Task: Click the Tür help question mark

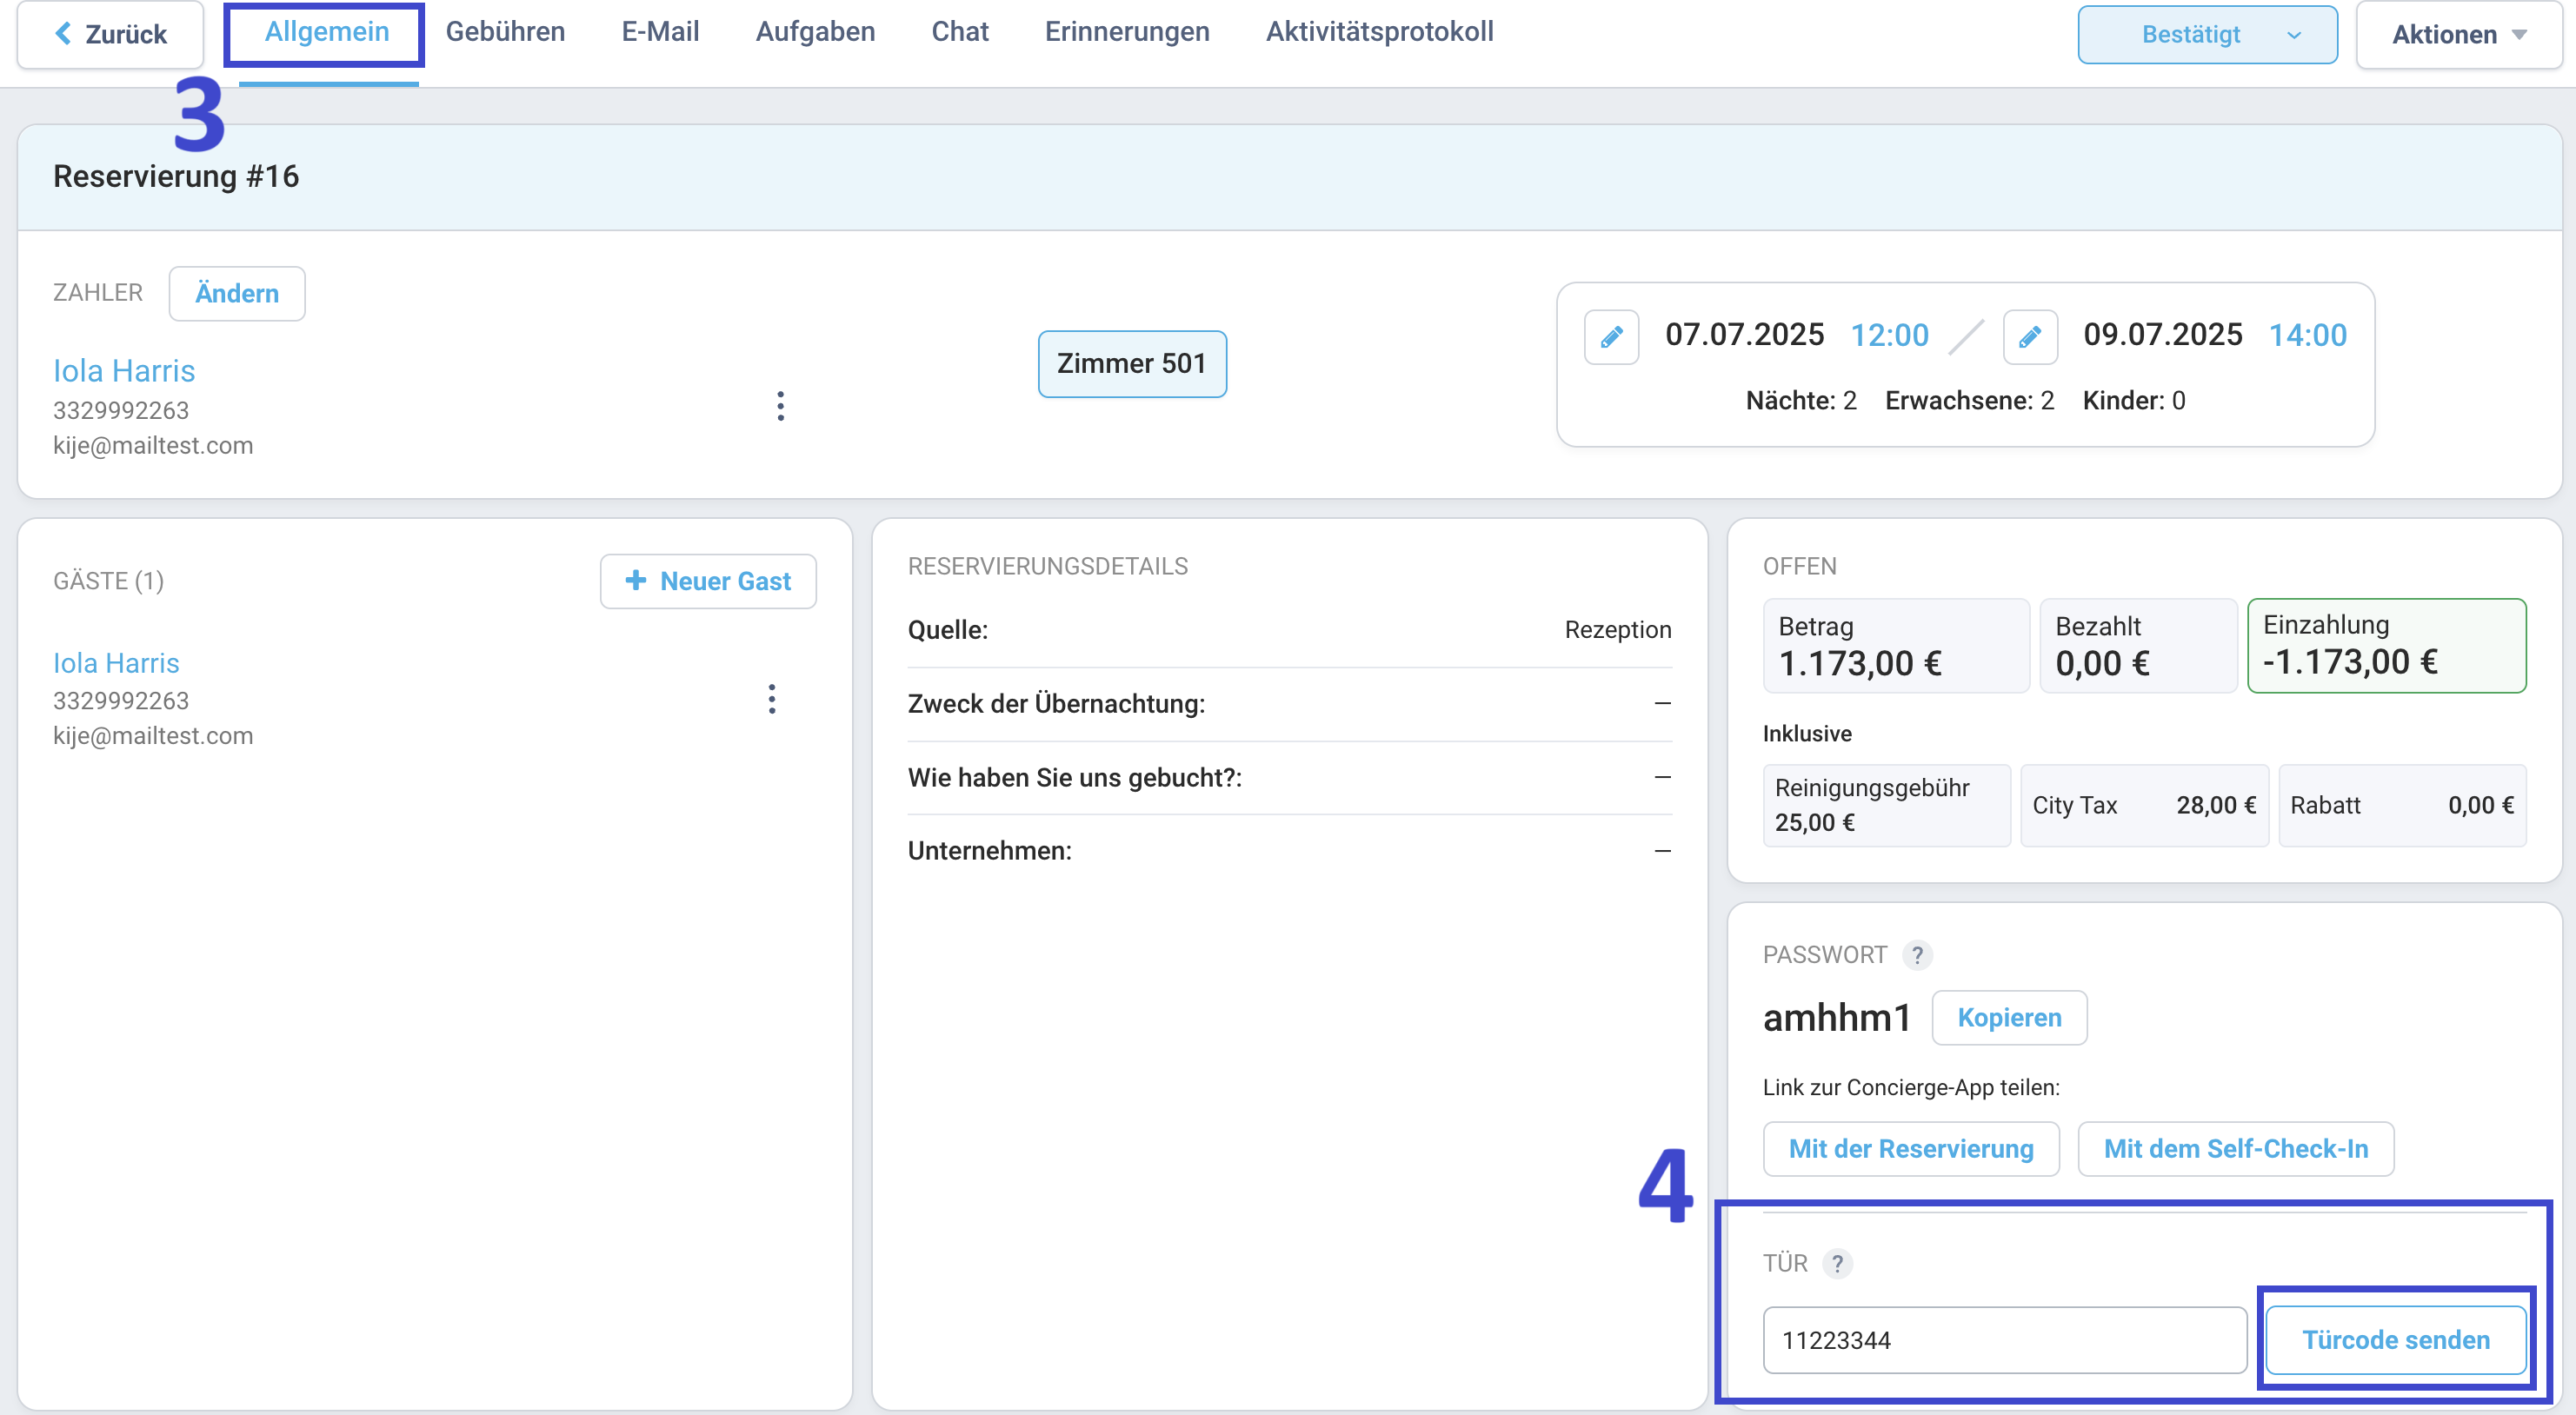Action: coord(1837,1264)
